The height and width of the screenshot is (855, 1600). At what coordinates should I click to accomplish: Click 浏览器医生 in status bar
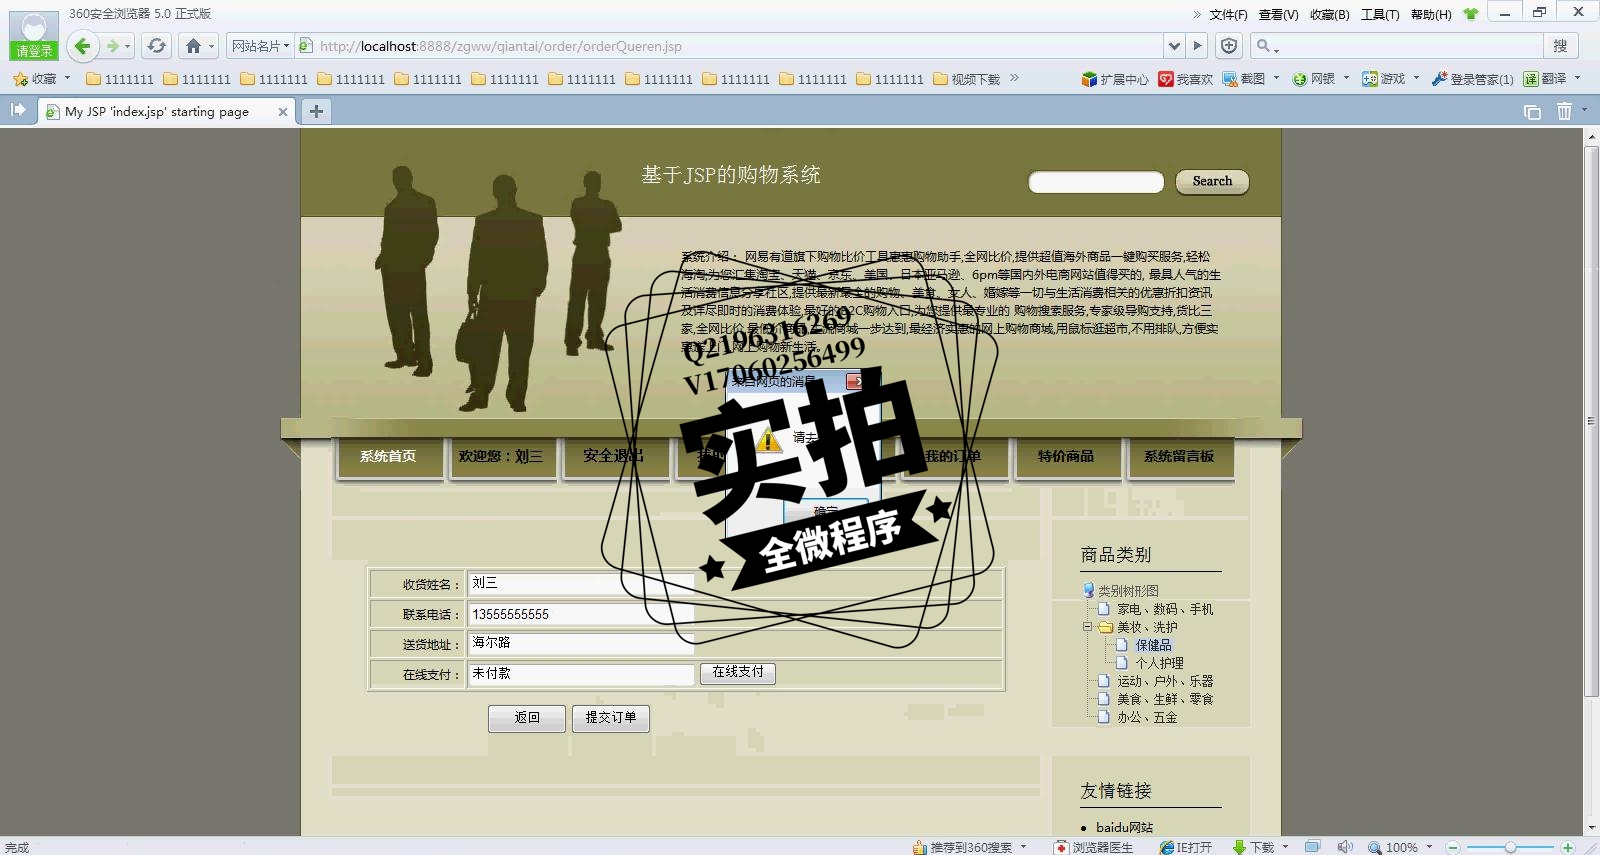point(1094,847)
